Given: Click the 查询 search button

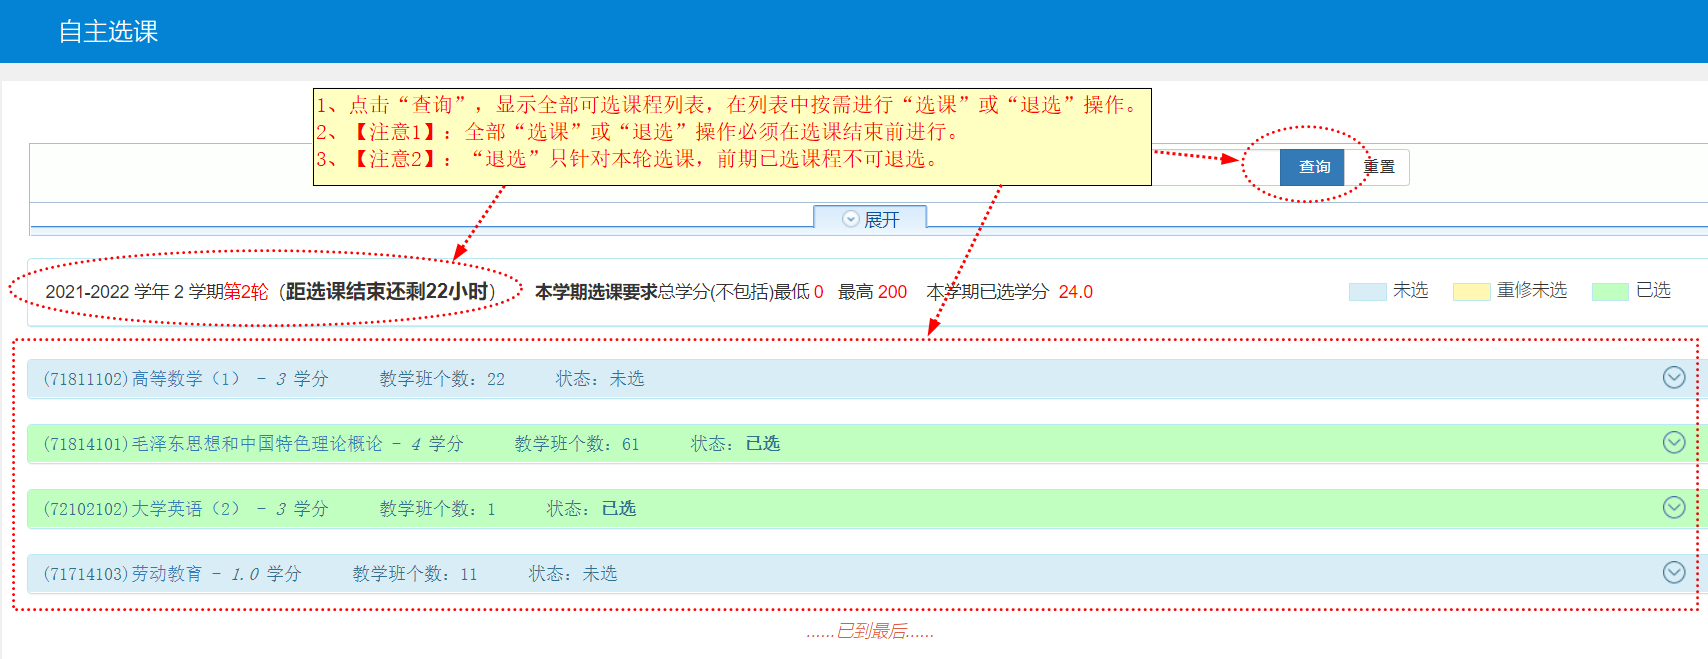Looking at the screenshot, I should (1312, 167).
